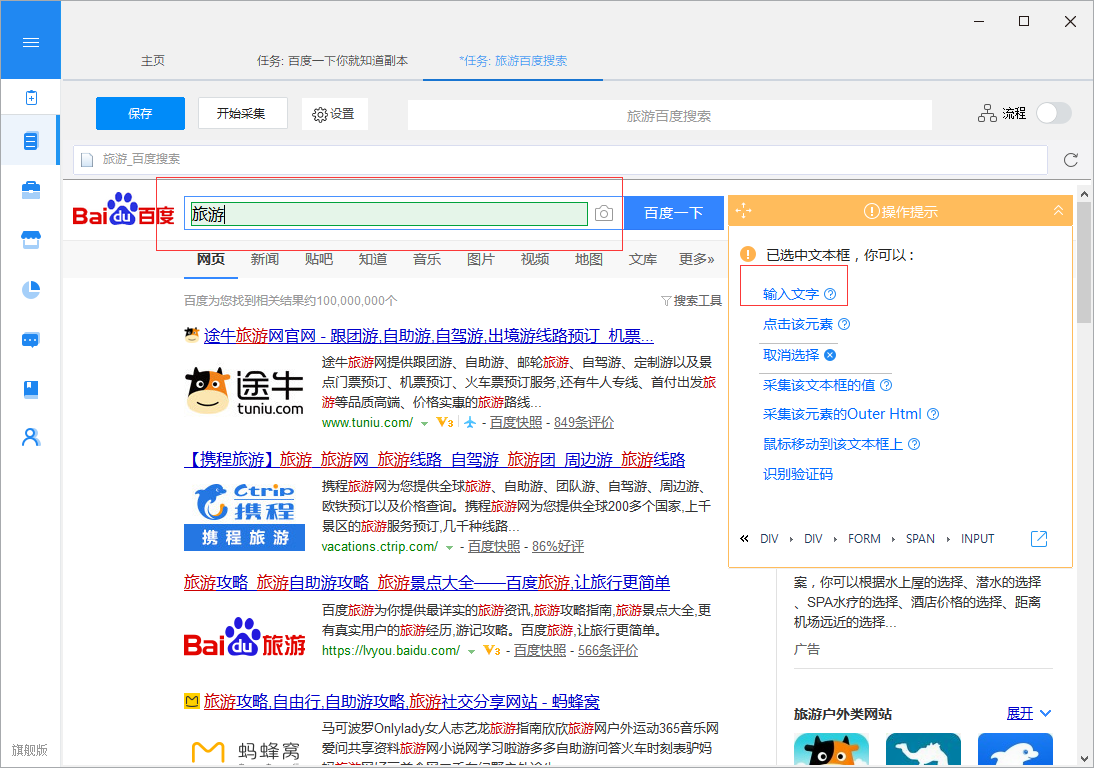
Task: Select FORM in element path breadcrumb
Action: click(x=864, y=539)
